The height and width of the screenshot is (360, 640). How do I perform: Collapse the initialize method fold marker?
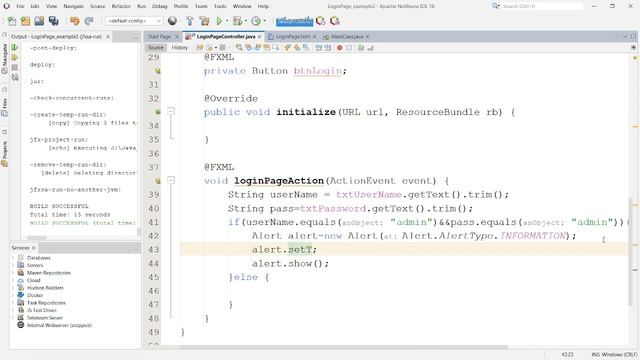click(x=171, y=111)
